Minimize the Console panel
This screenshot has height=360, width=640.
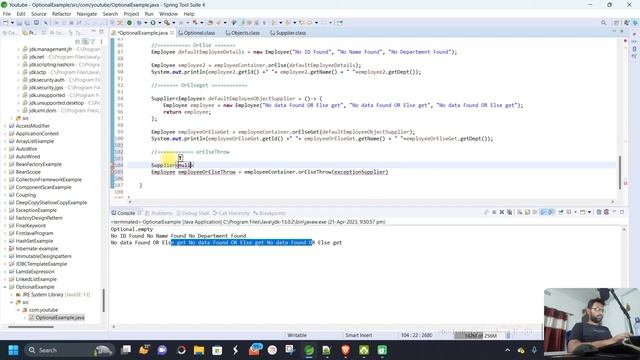(x=614, y=212)
